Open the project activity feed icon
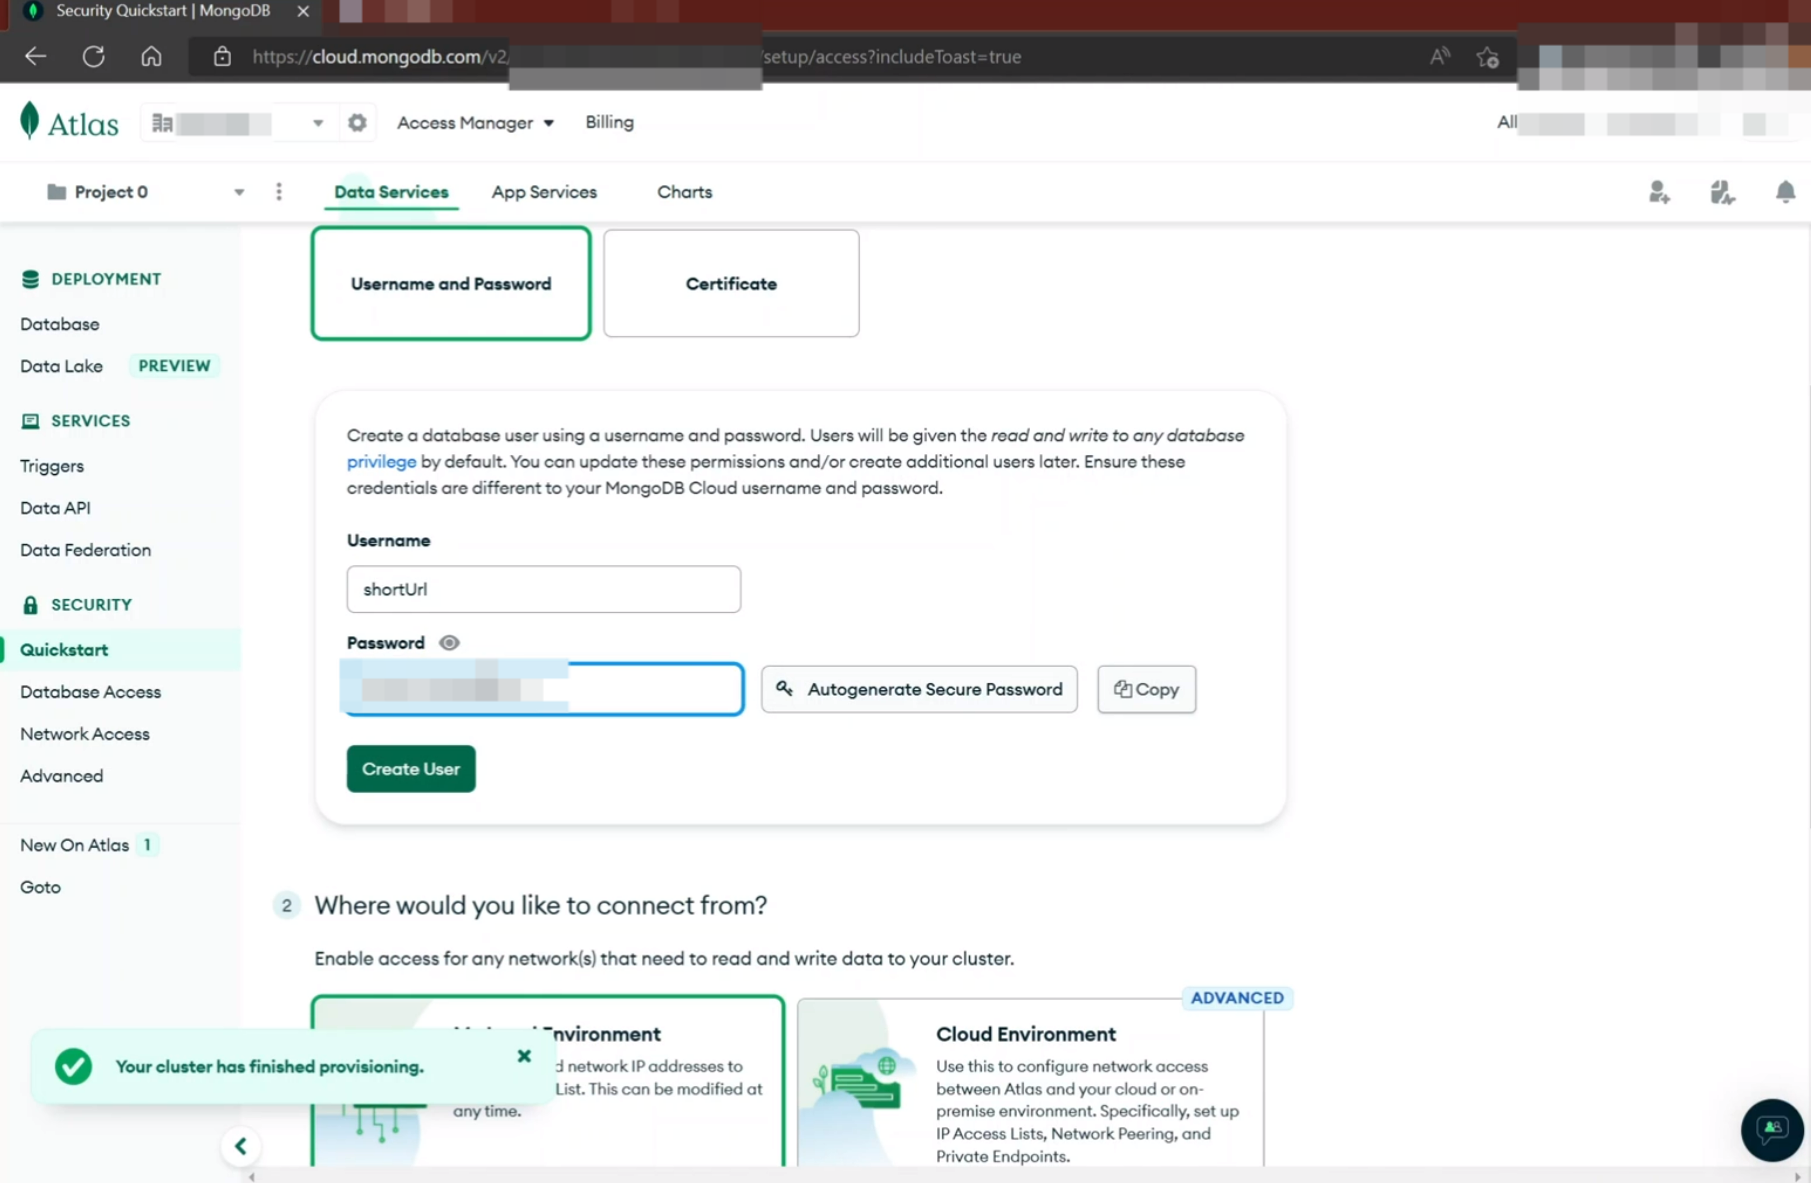Image resolution: width=1811 pixels, height=1183 pixels. tap(1722, 192)
